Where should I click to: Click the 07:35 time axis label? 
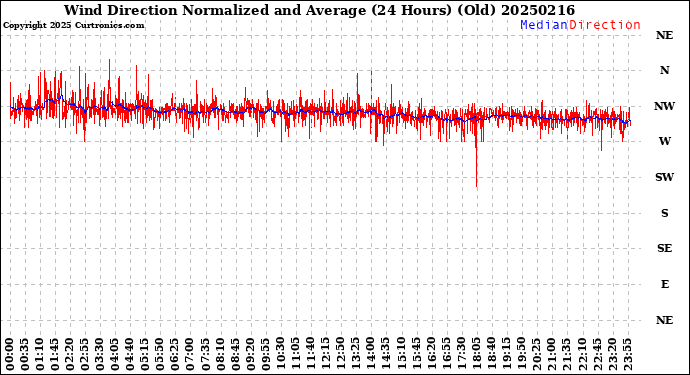(206, 354)
